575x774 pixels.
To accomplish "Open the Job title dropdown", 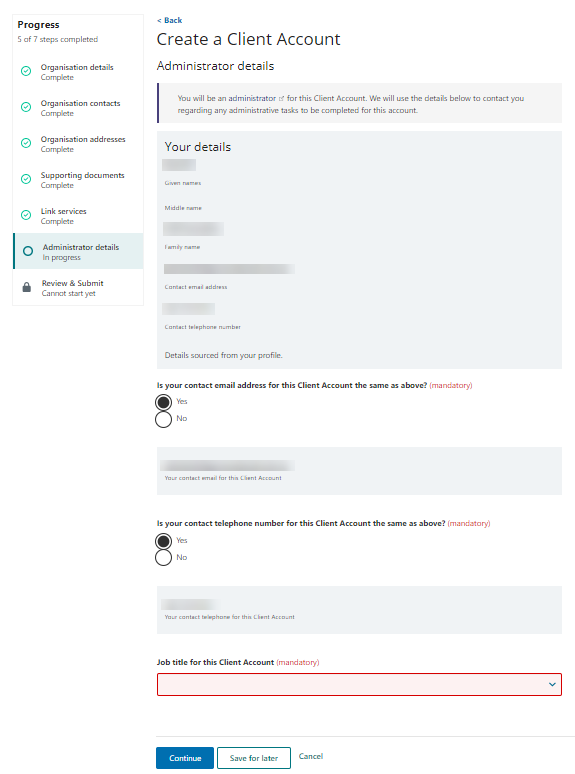I will point(359,685).
